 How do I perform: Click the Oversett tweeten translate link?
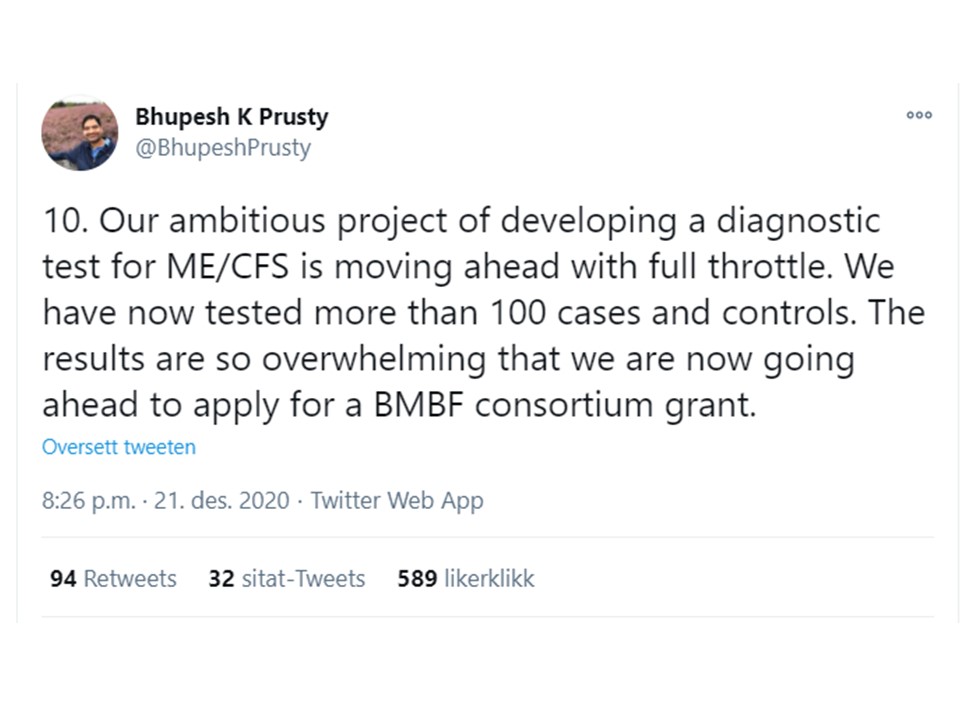(x=119, y=447)
